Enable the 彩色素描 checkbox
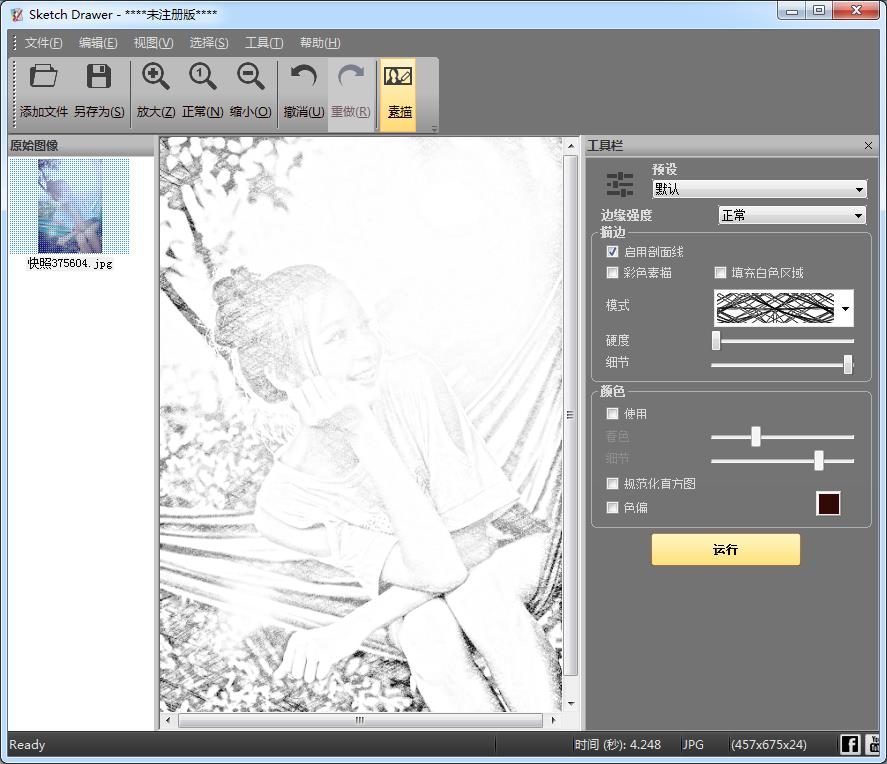The image size is (887, 764). click(x=613, y=273)
